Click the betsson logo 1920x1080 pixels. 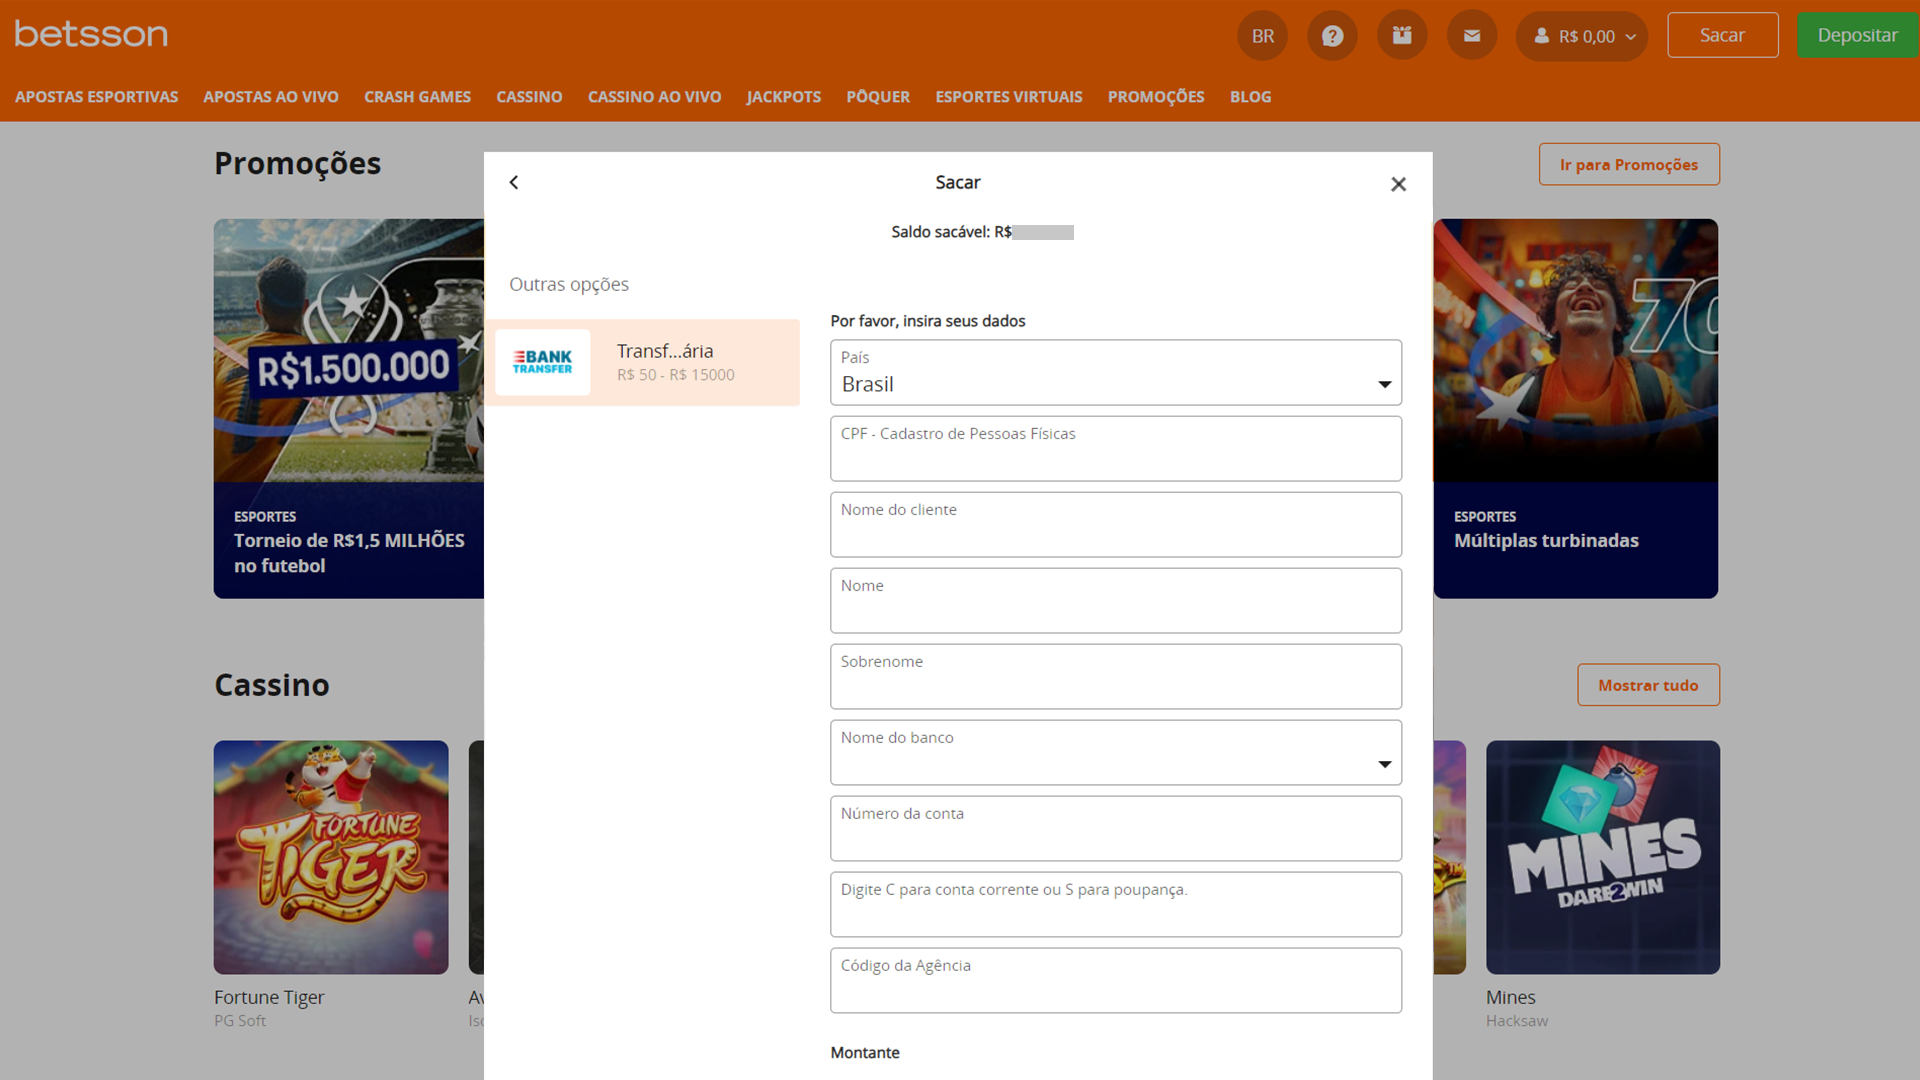coord(91,34)
